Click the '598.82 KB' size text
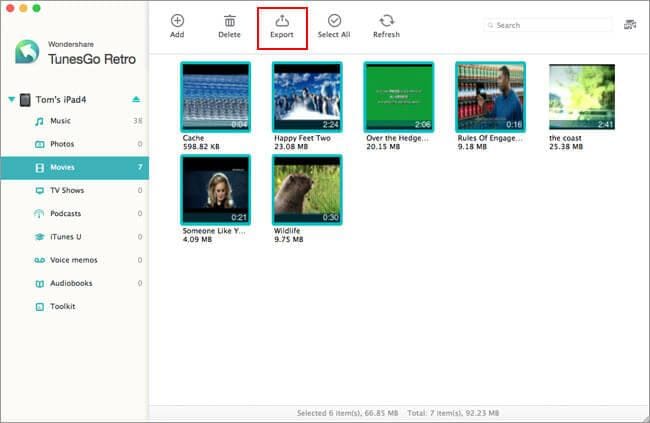Image resolution: width=650 pixels, height=423 pixels. (x=201, y=147)
